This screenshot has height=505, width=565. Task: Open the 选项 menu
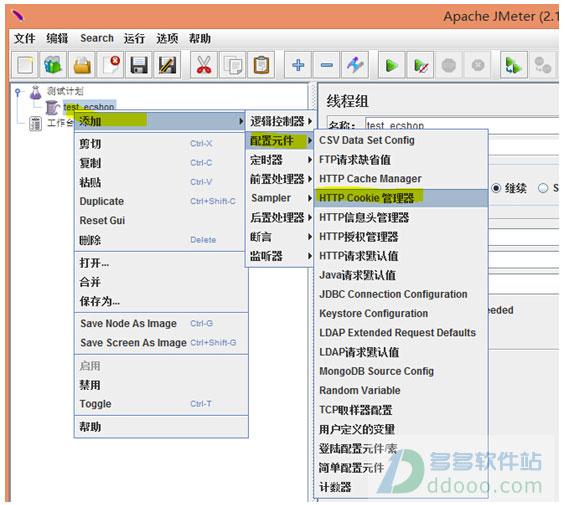click(167, 38)
